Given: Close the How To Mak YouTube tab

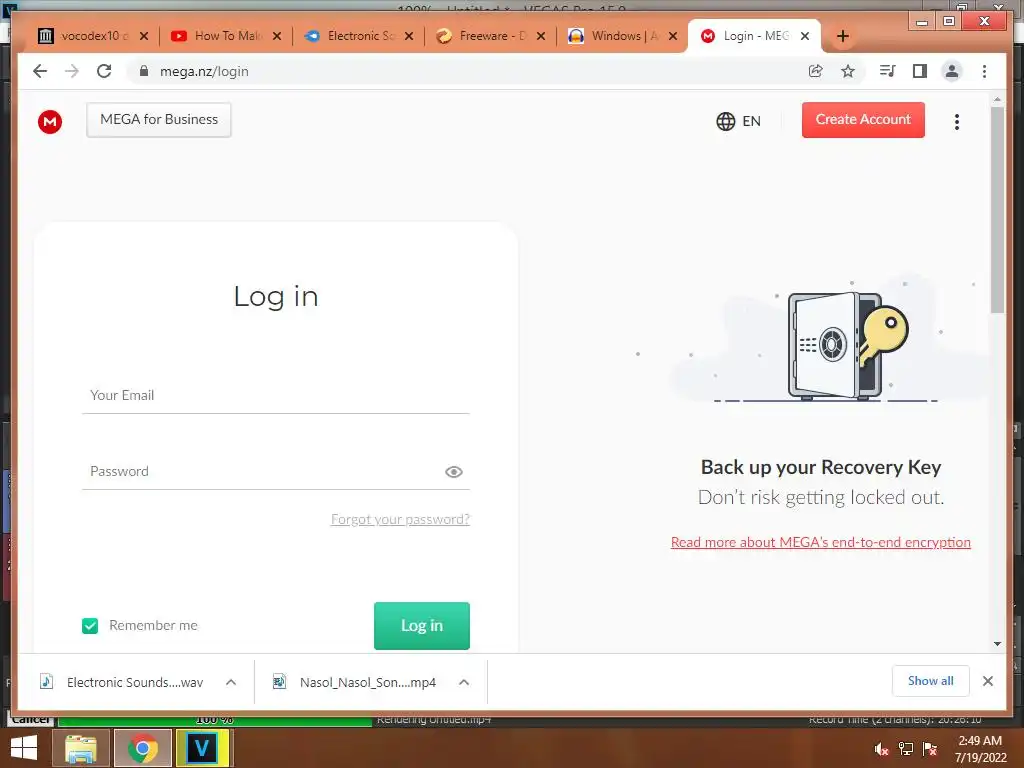Looking at the screenshot, I should pos(277,36).
